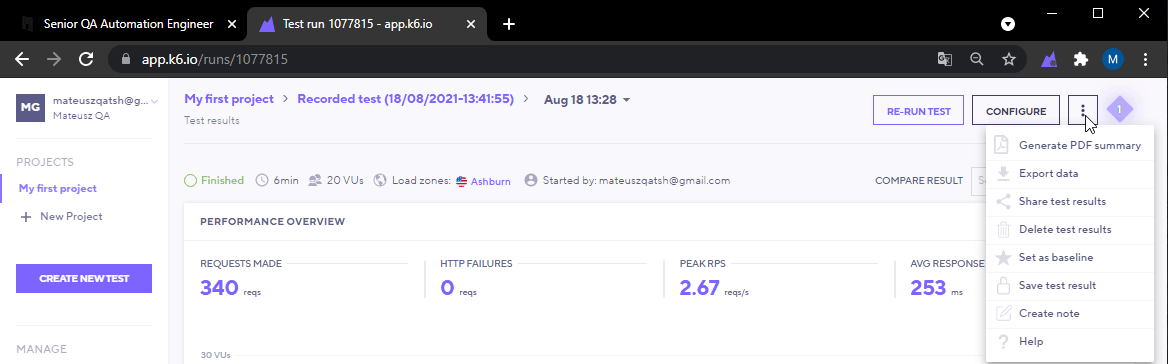Open a new browser tab
Screen dimensions: 1168x364
point(509,24)
